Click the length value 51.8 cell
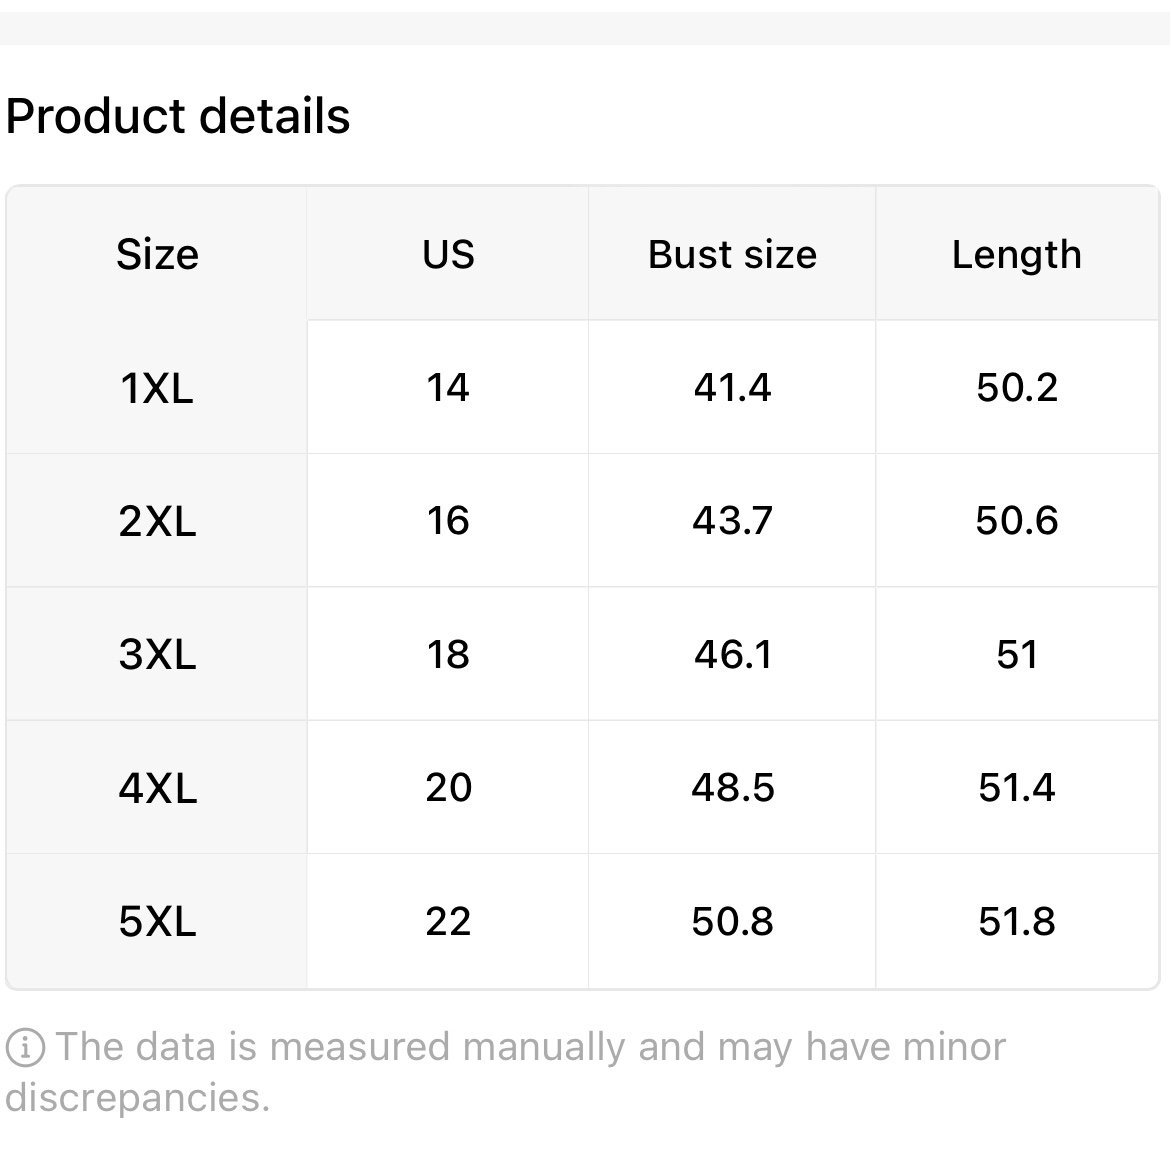The height and width of the screenshot is (1171, 1171). [x=1016, y=921]
